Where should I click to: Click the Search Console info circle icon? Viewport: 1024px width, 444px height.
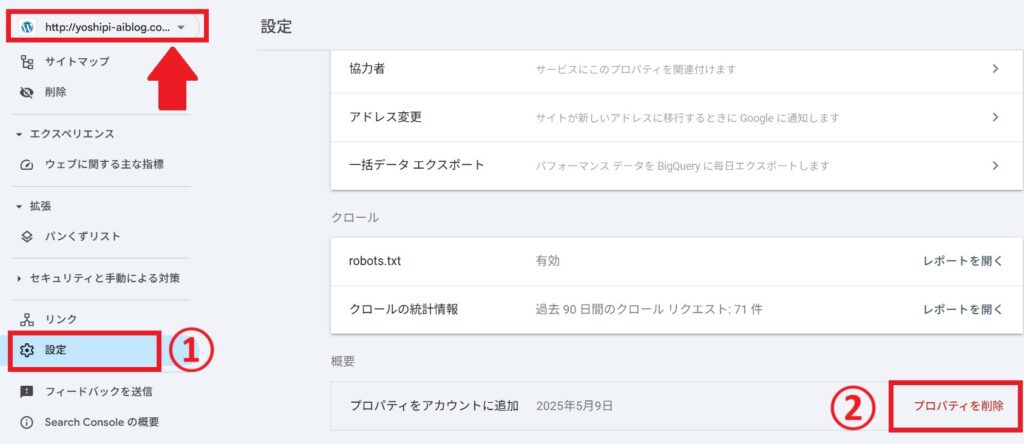[27, 422]
